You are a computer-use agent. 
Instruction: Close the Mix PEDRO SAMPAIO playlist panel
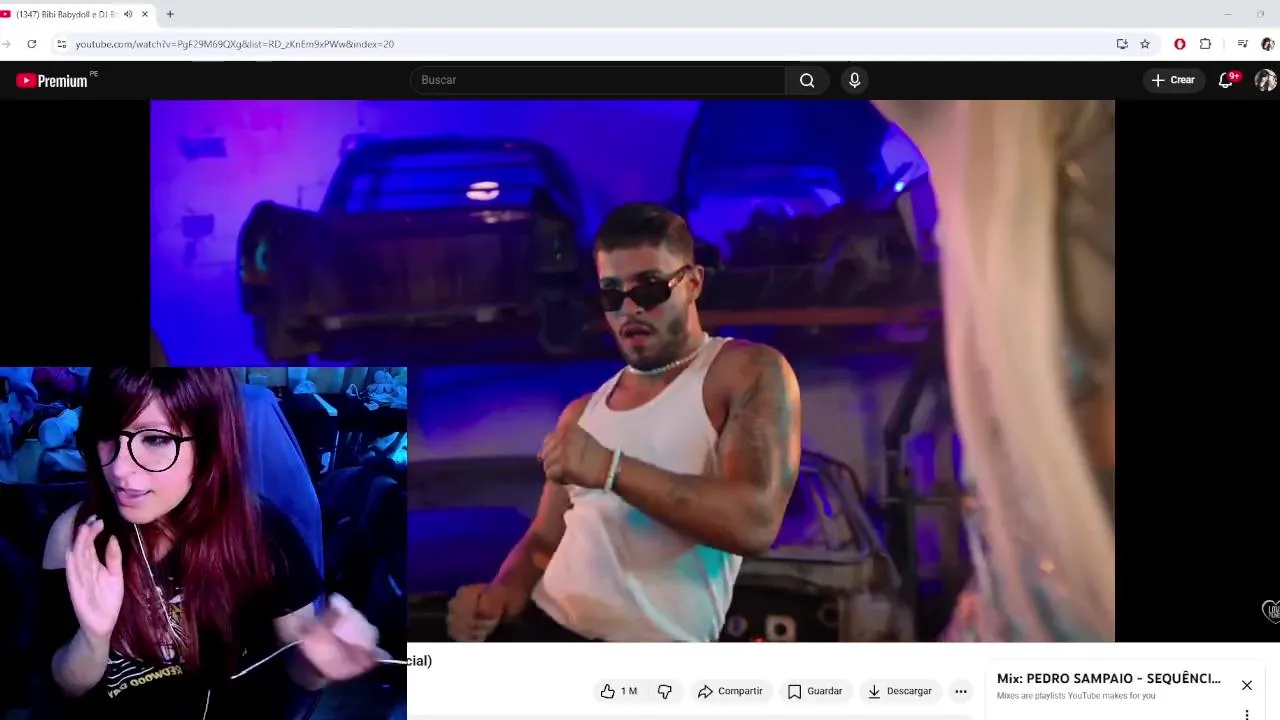coord(1247,685)
